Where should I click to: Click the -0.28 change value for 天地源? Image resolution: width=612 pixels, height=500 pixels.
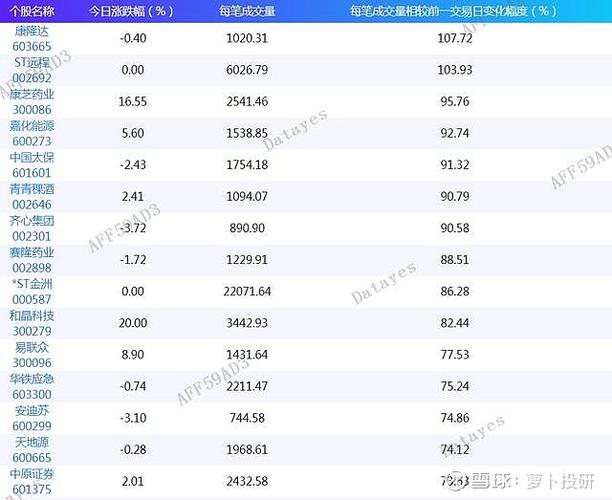(x=133, y=449)
